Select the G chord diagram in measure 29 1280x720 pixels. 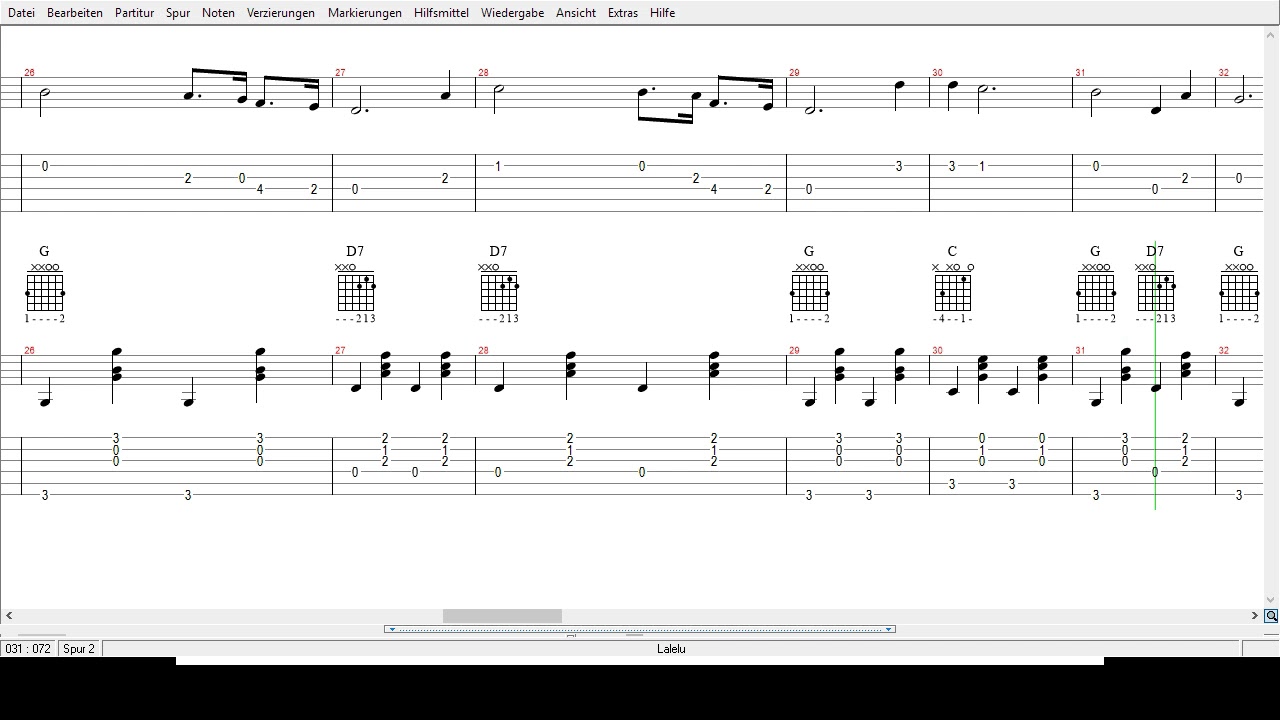(x=809, y=292)
